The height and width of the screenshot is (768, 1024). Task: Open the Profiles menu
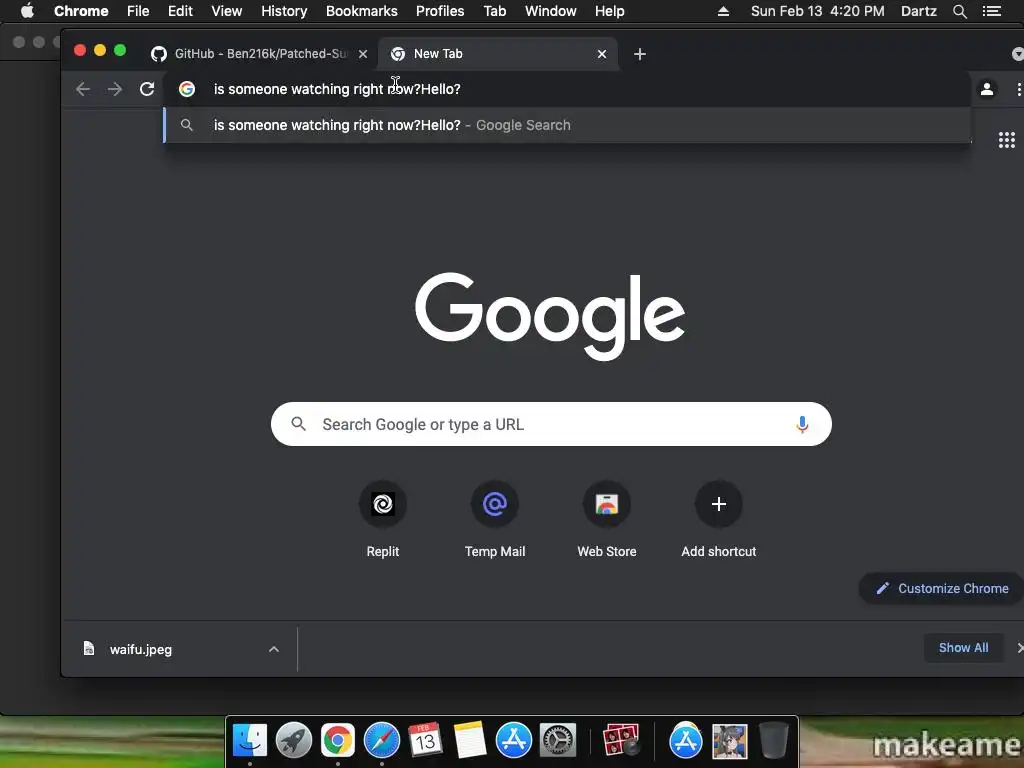[x=440, y=11]
